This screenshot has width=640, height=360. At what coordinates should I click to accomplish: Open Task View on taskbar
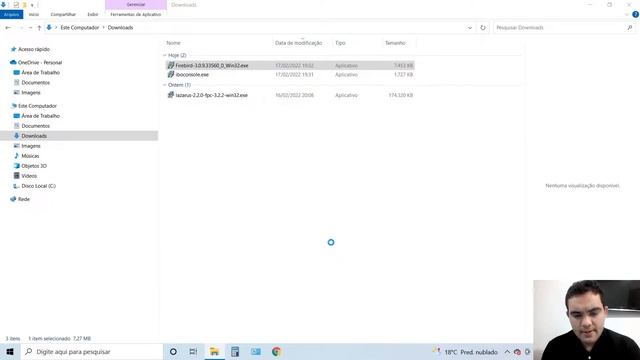click(193, 352)
